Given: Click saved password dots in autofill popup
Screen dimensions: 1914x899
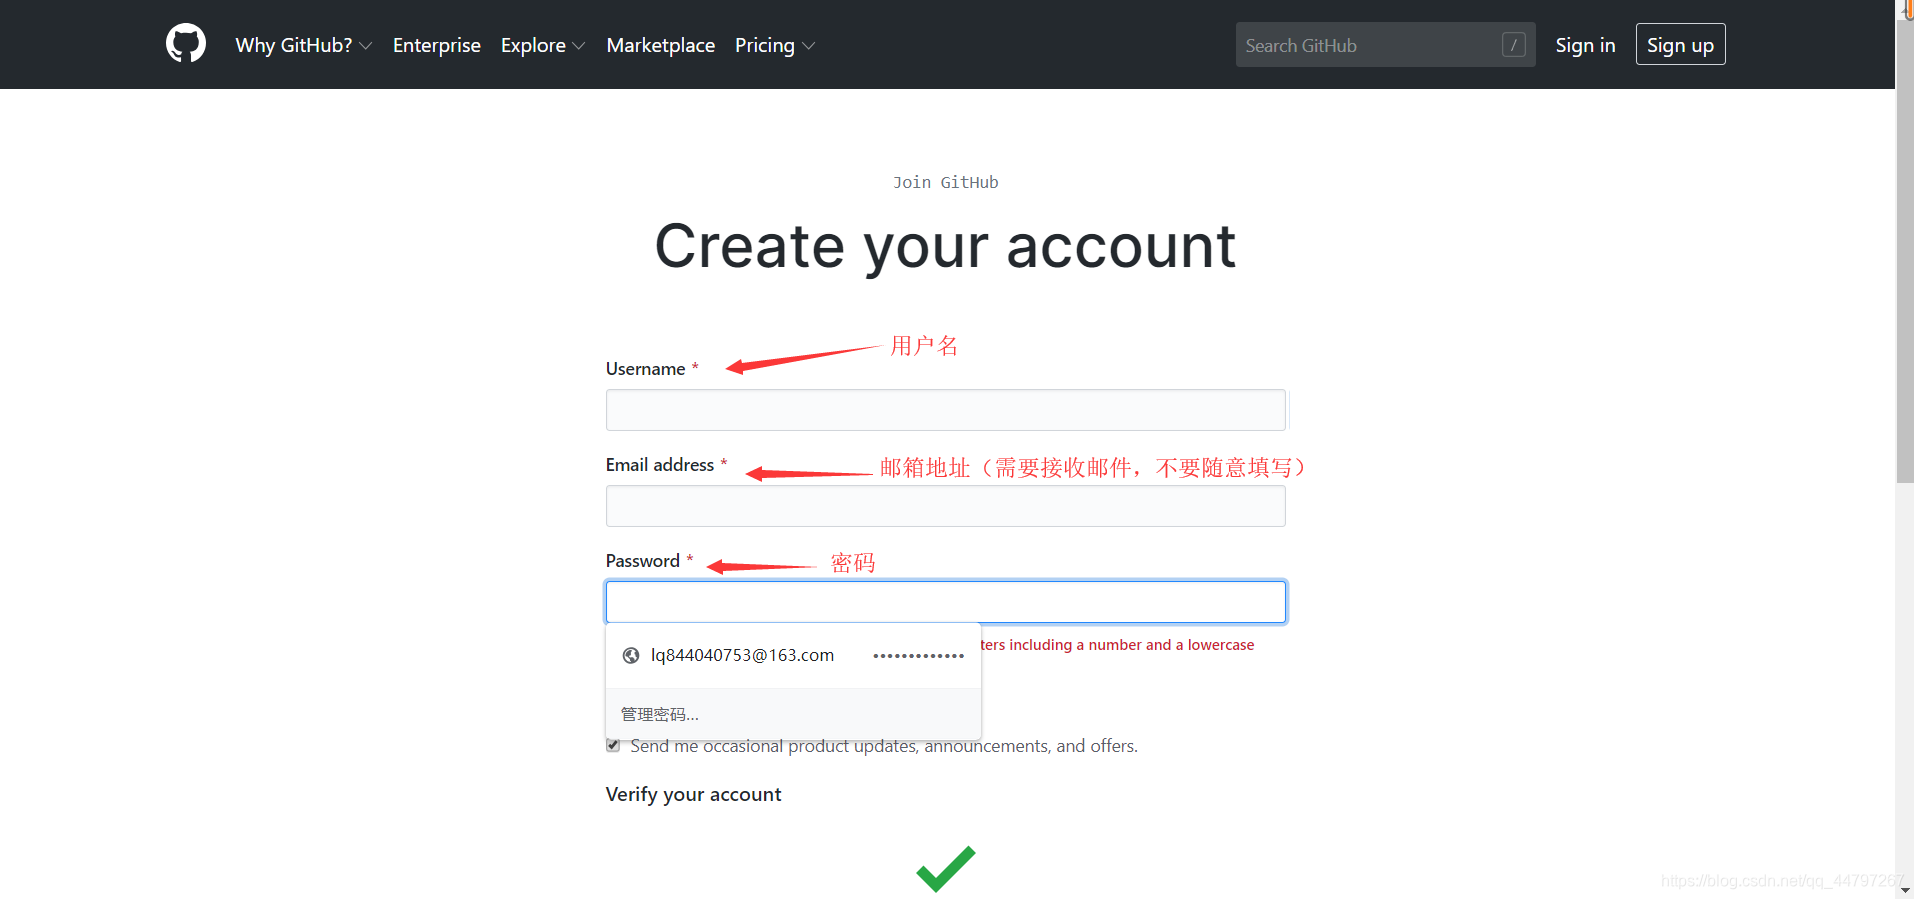Looking at the screenshot, I should pos(918,656).
